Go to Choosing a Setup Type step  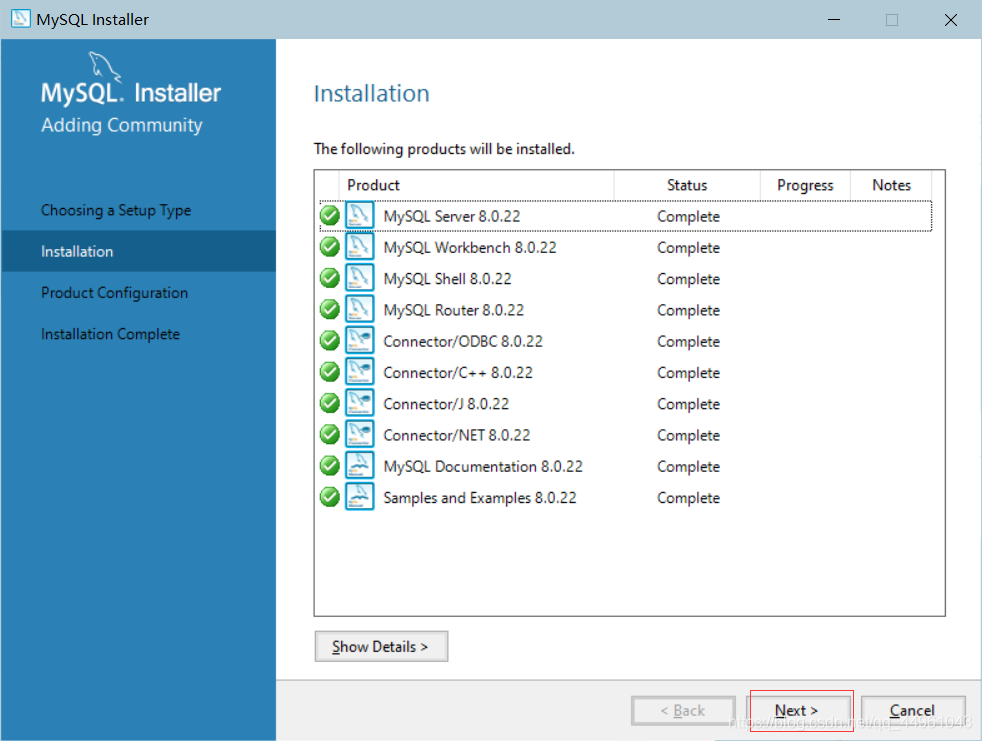point(116,210)
